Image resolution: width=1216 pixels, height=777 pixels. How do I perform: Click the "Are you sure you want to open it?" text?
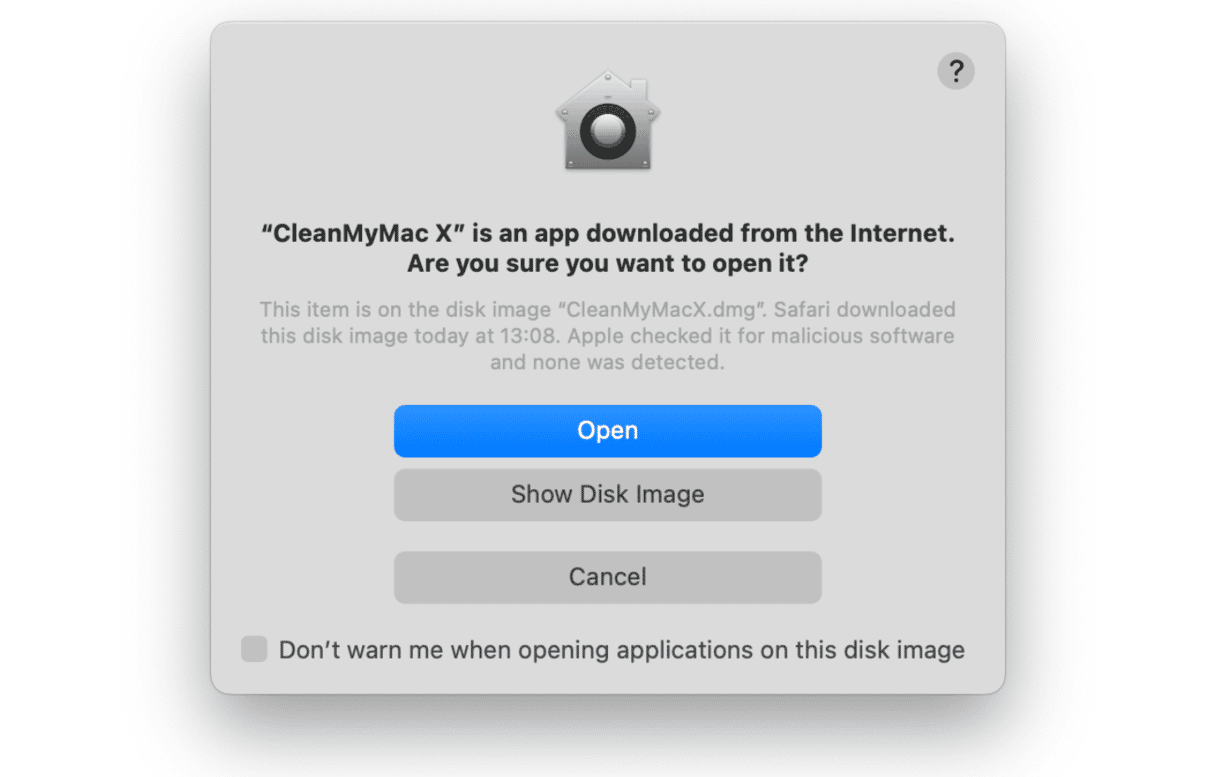(x=607, y=266)
